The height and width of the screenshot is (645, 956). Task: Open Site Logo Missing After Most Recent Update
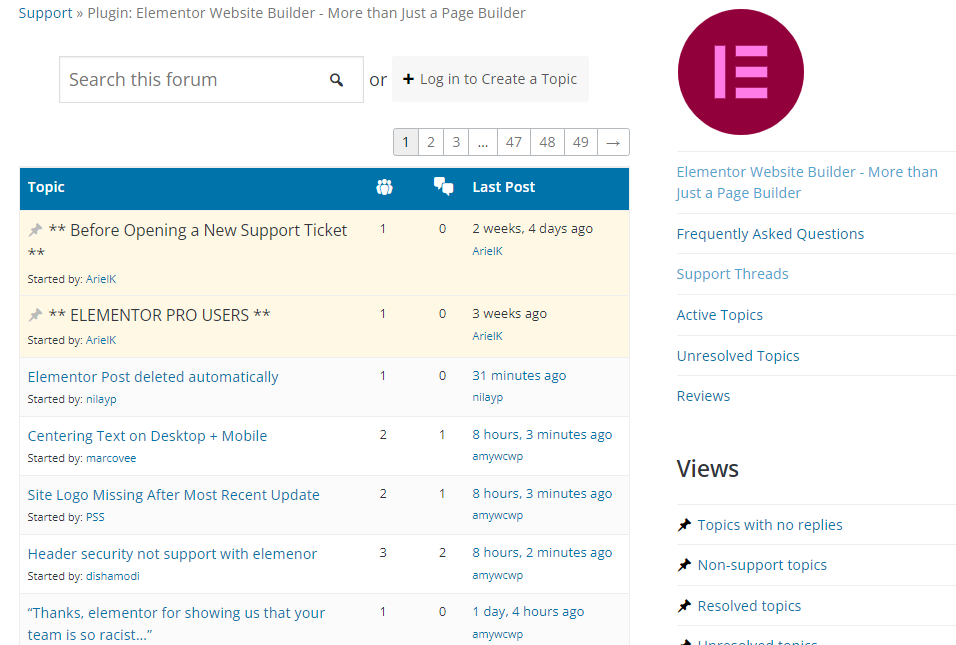(x=174, y=495)
